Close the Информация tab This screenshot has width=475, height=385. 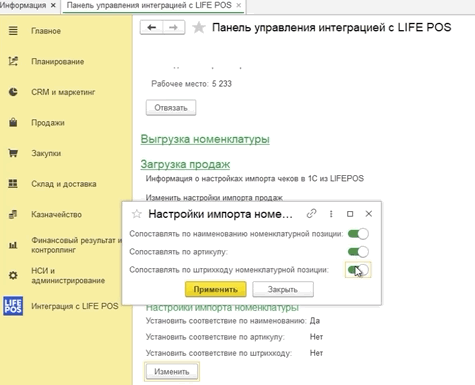point(53,5)
